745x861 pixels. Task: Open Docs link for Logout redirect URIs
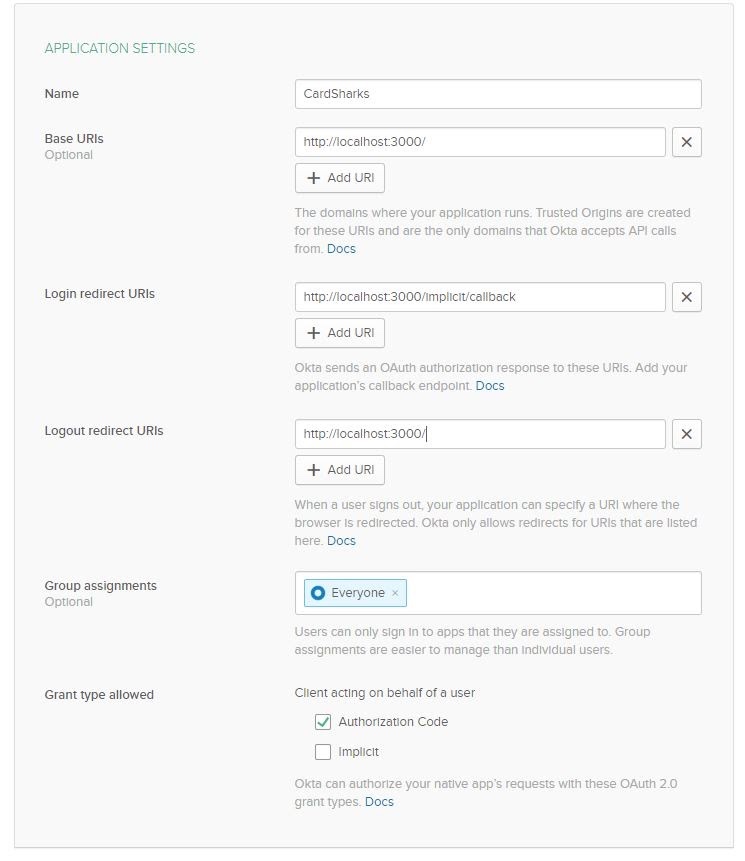tap(341, 541)
